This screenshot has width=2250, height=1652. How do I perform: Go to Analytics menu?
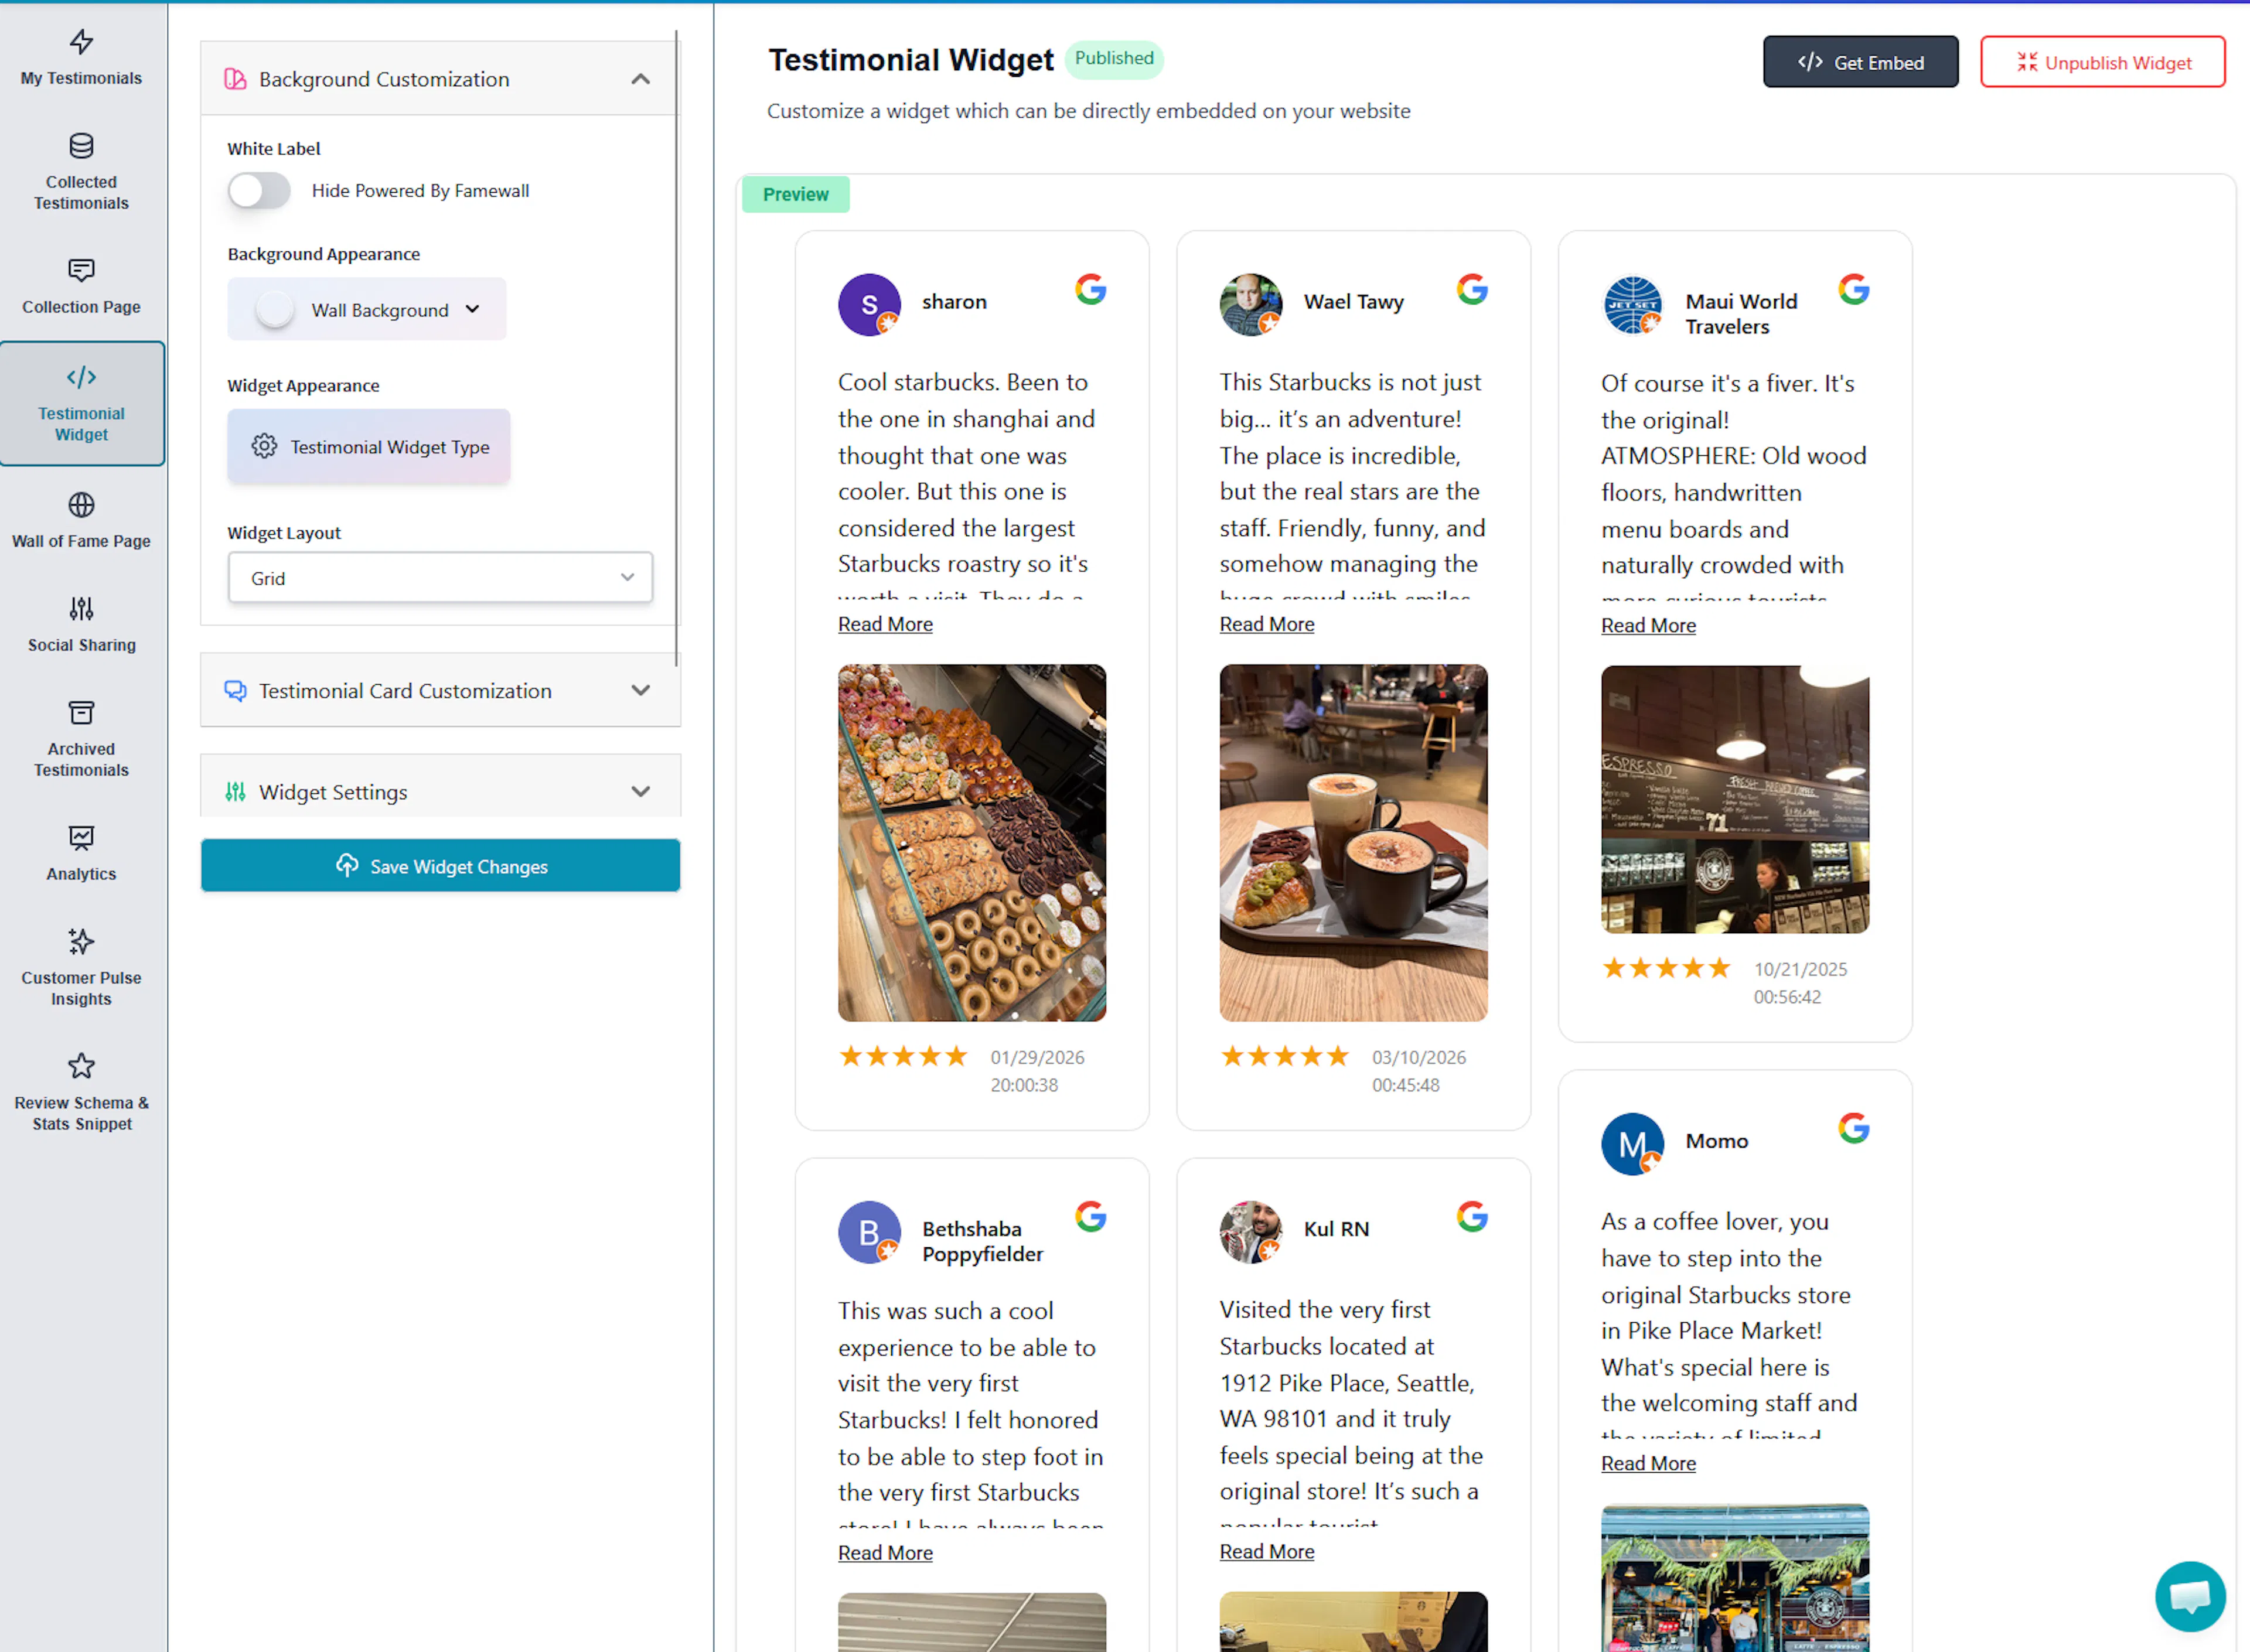click(82, 853)
